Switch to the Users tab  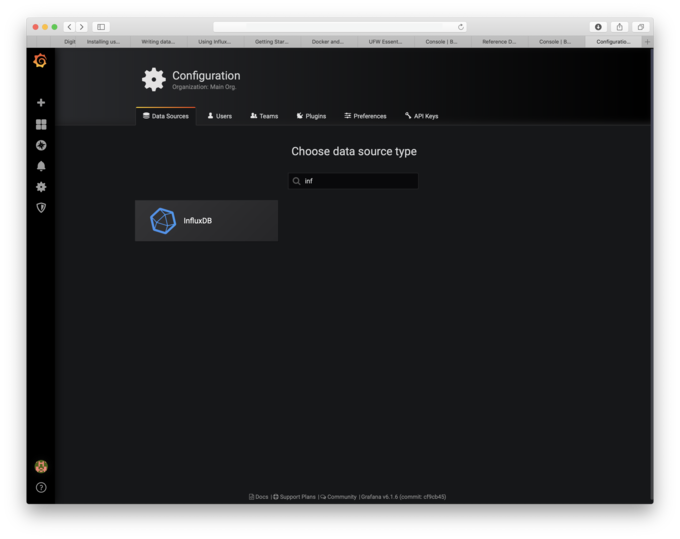(x=219, y=116)
